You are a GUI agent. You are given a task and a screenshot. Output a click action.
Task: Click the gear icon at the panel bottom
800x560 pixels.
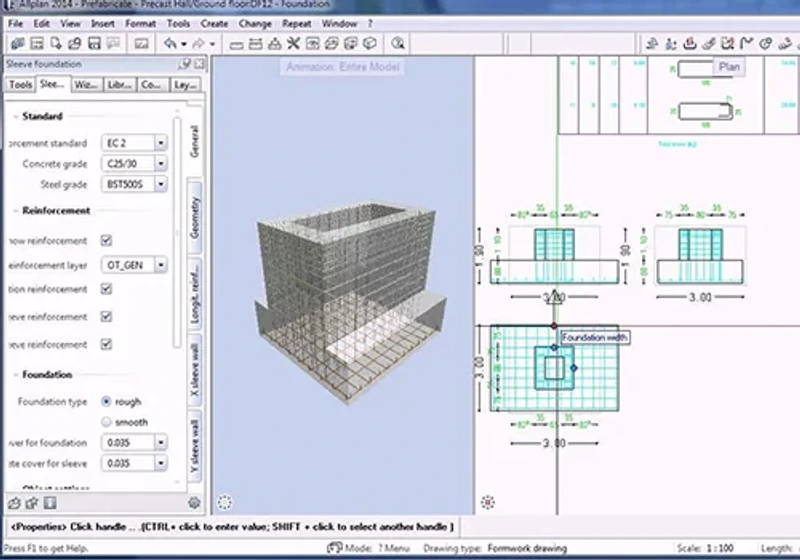coord(194,503)
